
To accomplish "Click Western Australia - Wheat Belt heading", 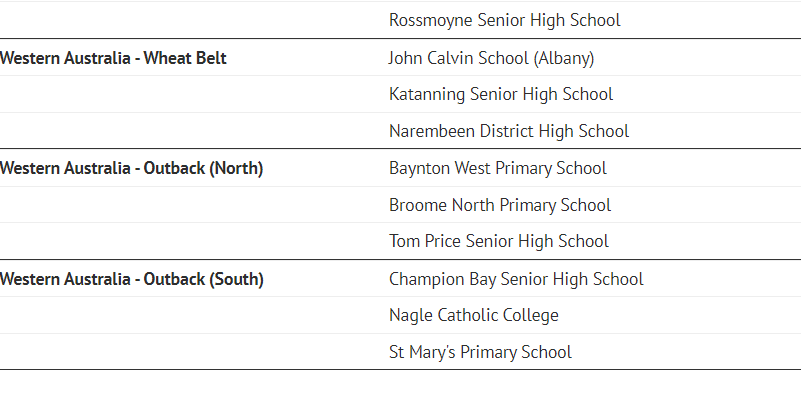I will tap(113, 58).
